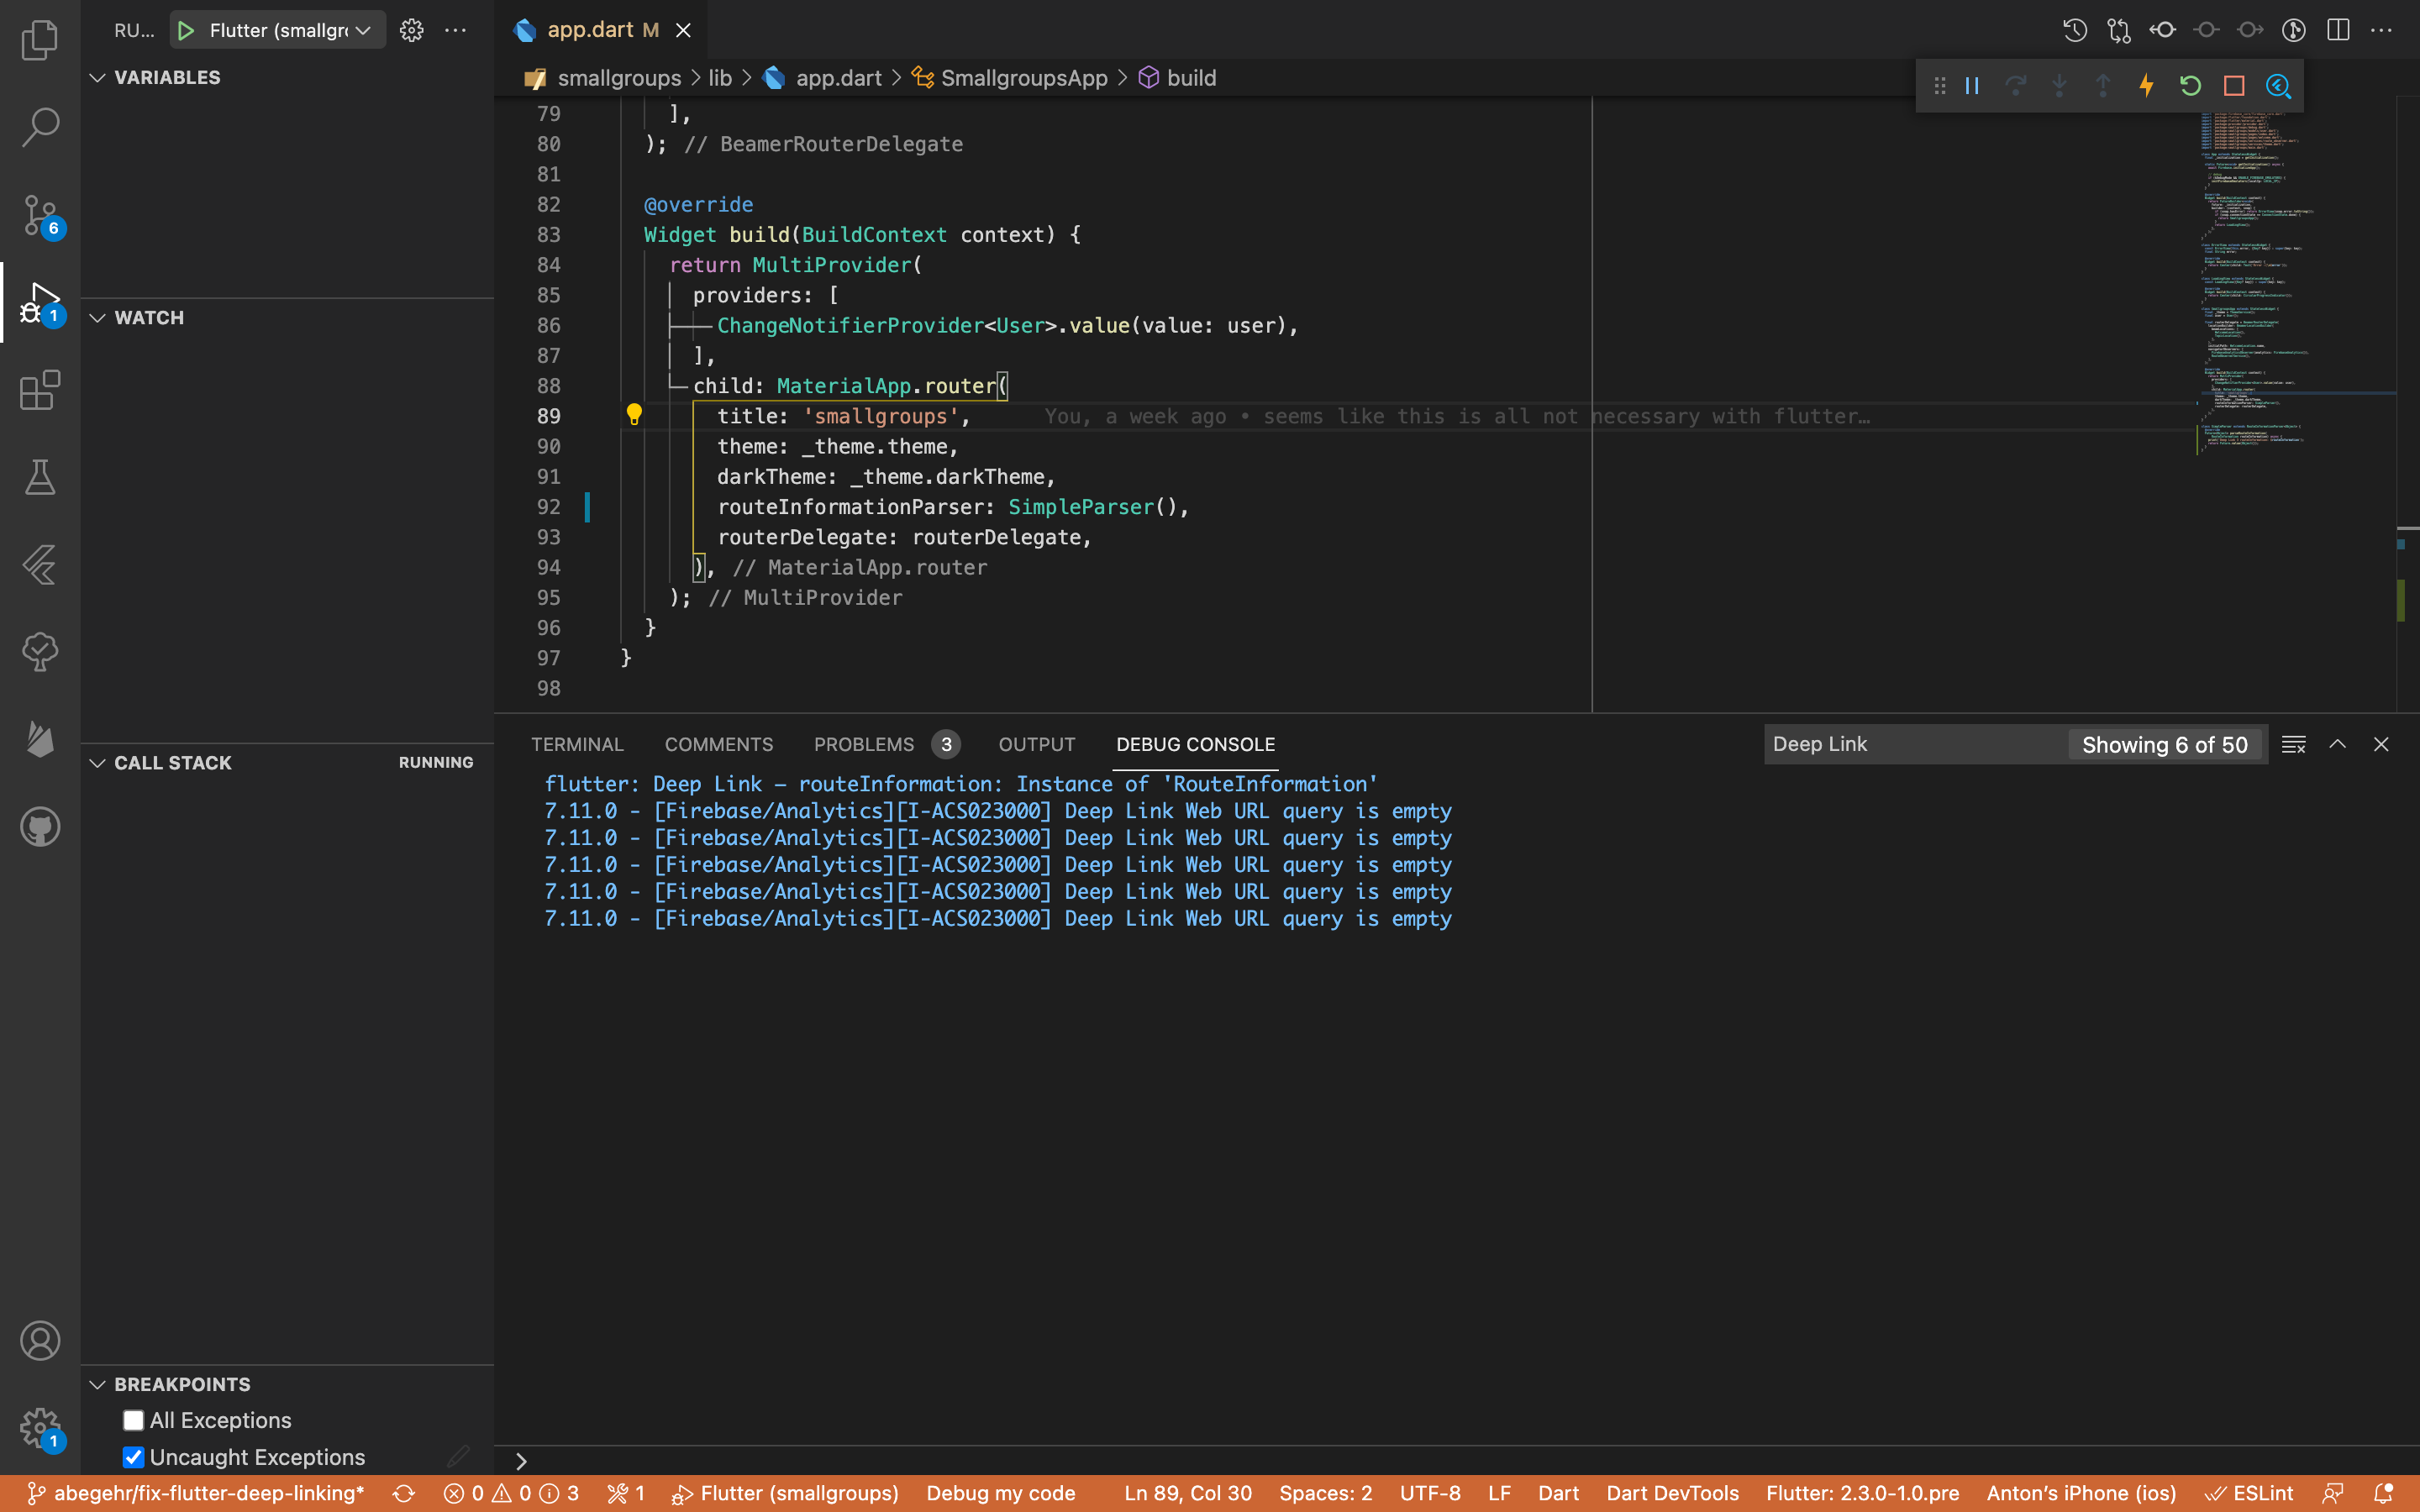The width and height of the screenshot is (2420, 1512).
Task: Open the launch.json gear icon
Action: [411, 30]
